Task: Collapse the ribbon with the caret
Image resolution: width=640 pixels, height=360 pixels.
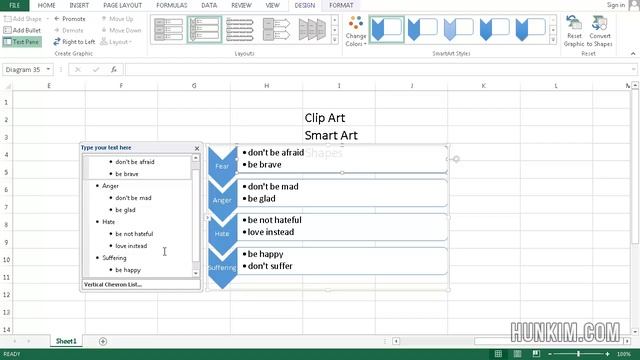Action: tap(633, 53)
